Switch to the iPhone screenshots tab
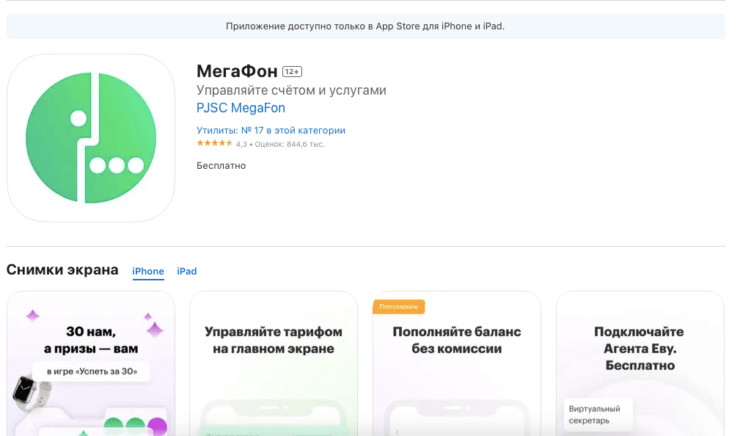The height and width of the screenshot is (436, 740). [x=148, y=271]
